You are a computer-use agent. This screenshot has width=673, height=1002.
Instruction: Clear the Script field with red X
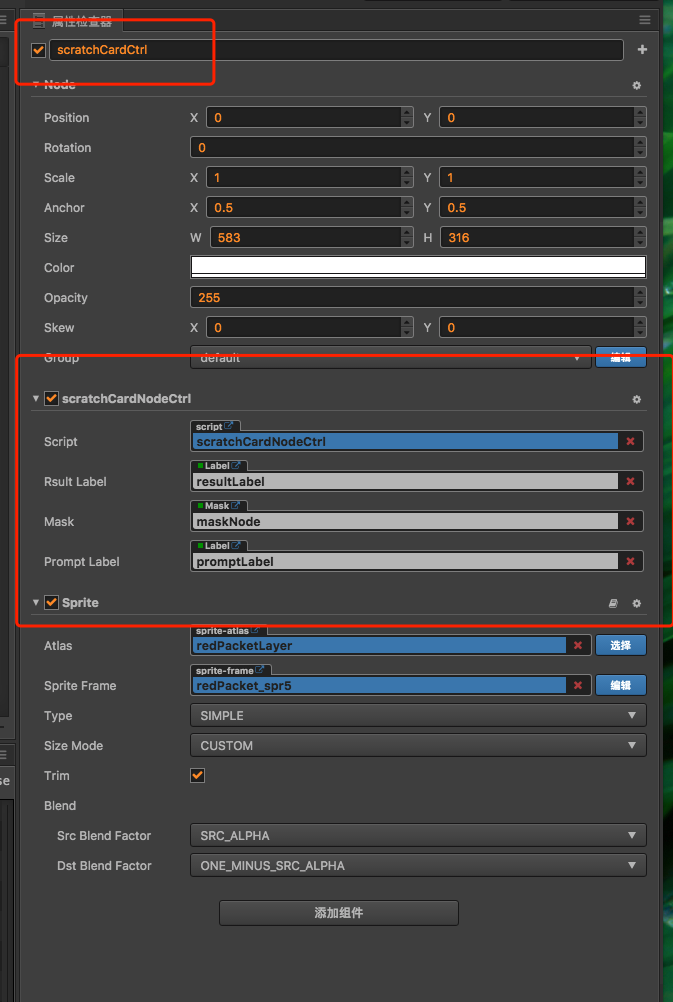630,442
